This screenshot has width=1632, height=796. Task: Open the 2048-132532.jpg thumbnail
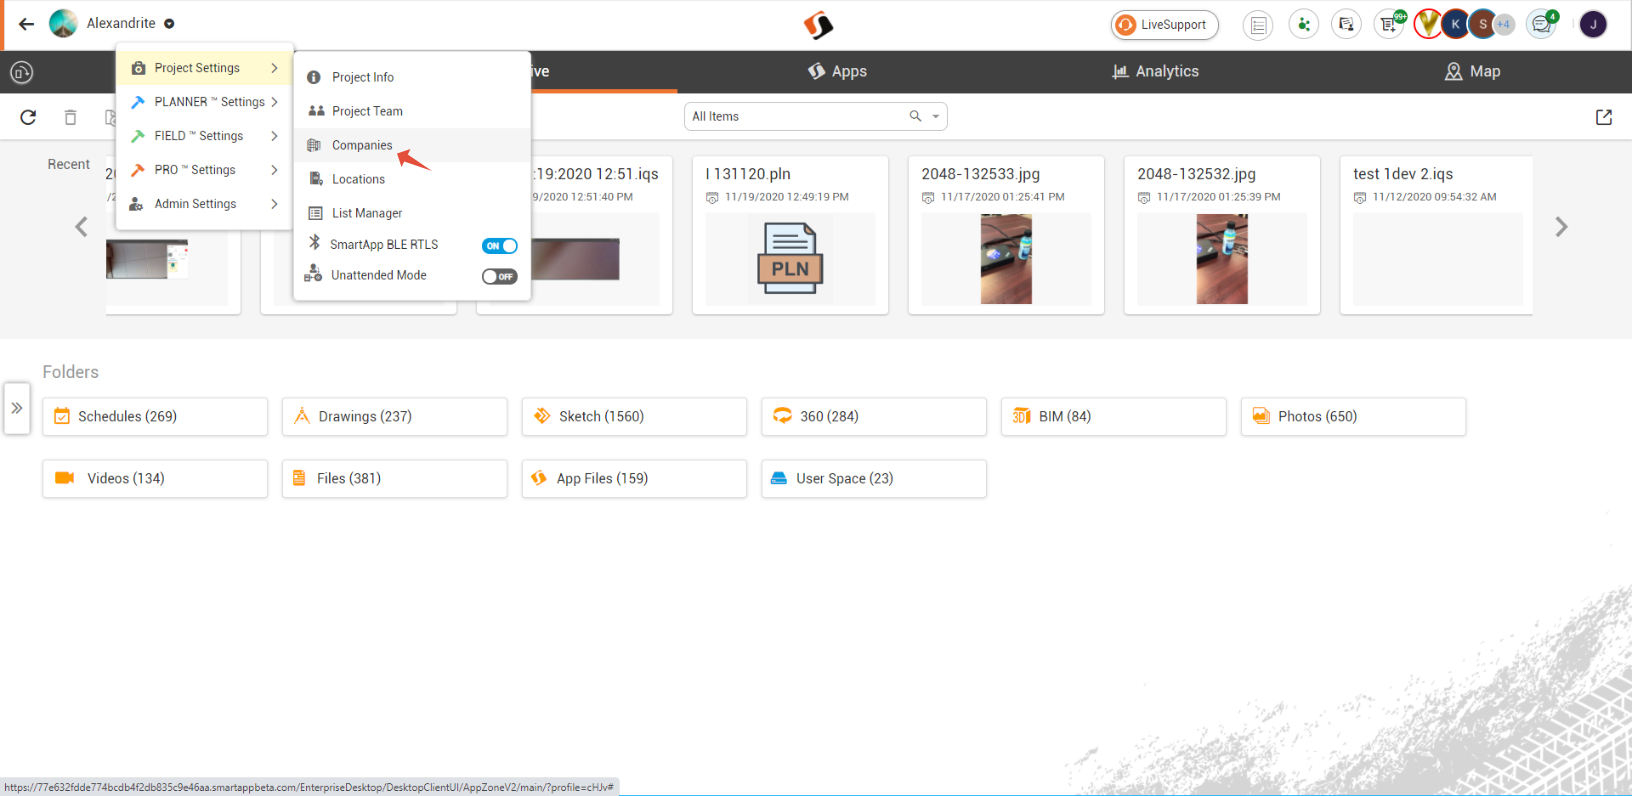click(x=1222, y=258)
